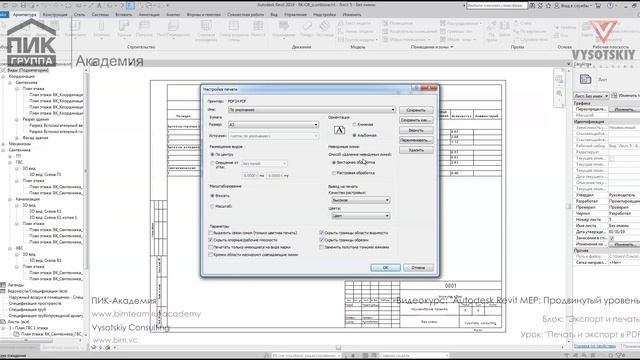Open the Имя setup name dropdown

pos(312,110)
